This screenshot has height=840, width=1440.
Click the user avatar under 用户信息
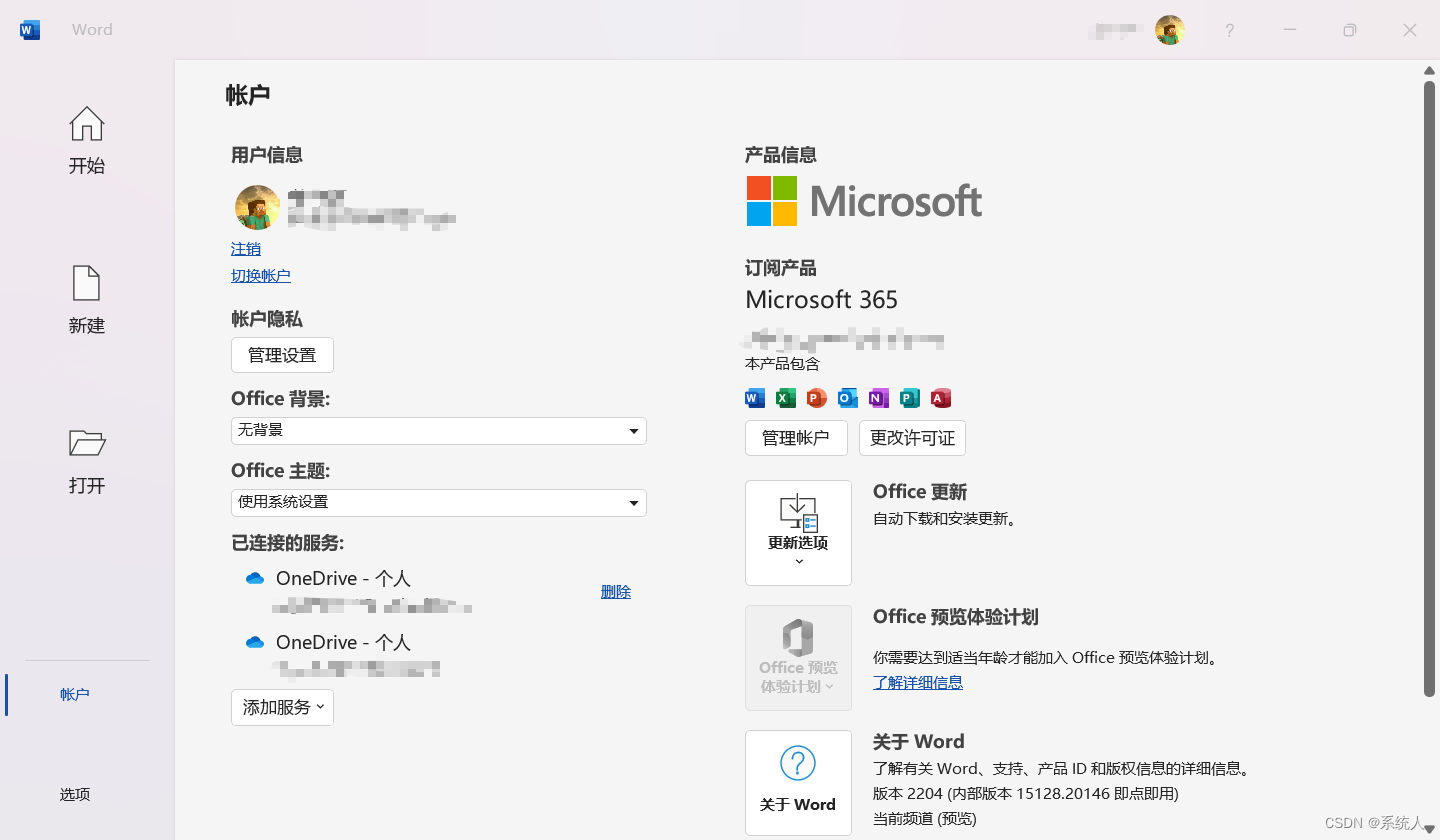coord(257,207)
